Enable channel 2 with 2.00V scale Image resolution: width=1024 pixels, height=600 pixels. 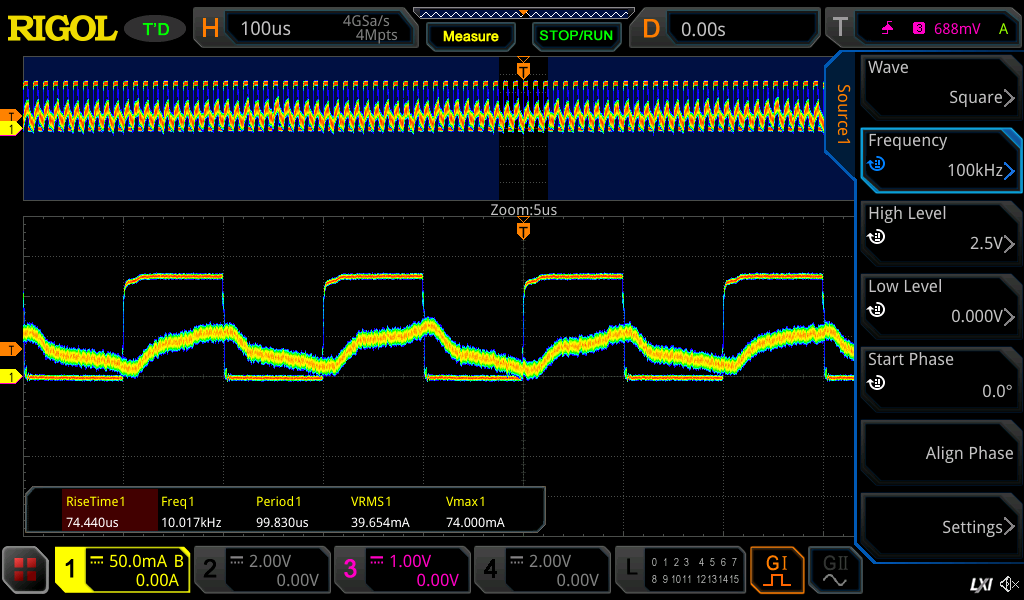click(x=261, y=570)
